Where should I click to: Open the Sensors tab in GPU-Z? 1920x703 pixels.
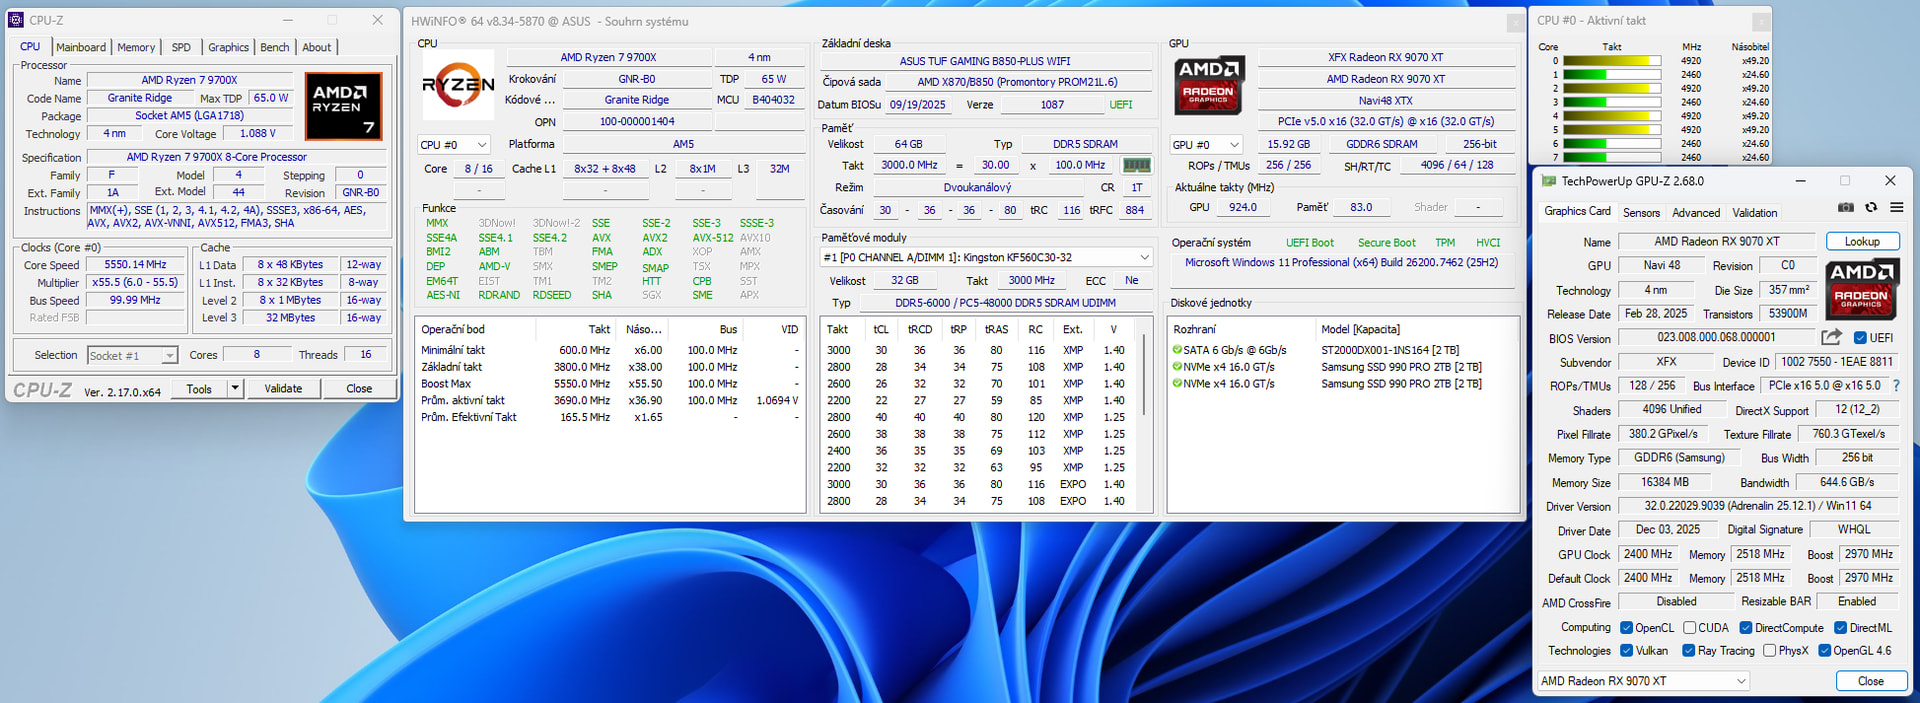tap(1641, 213)
